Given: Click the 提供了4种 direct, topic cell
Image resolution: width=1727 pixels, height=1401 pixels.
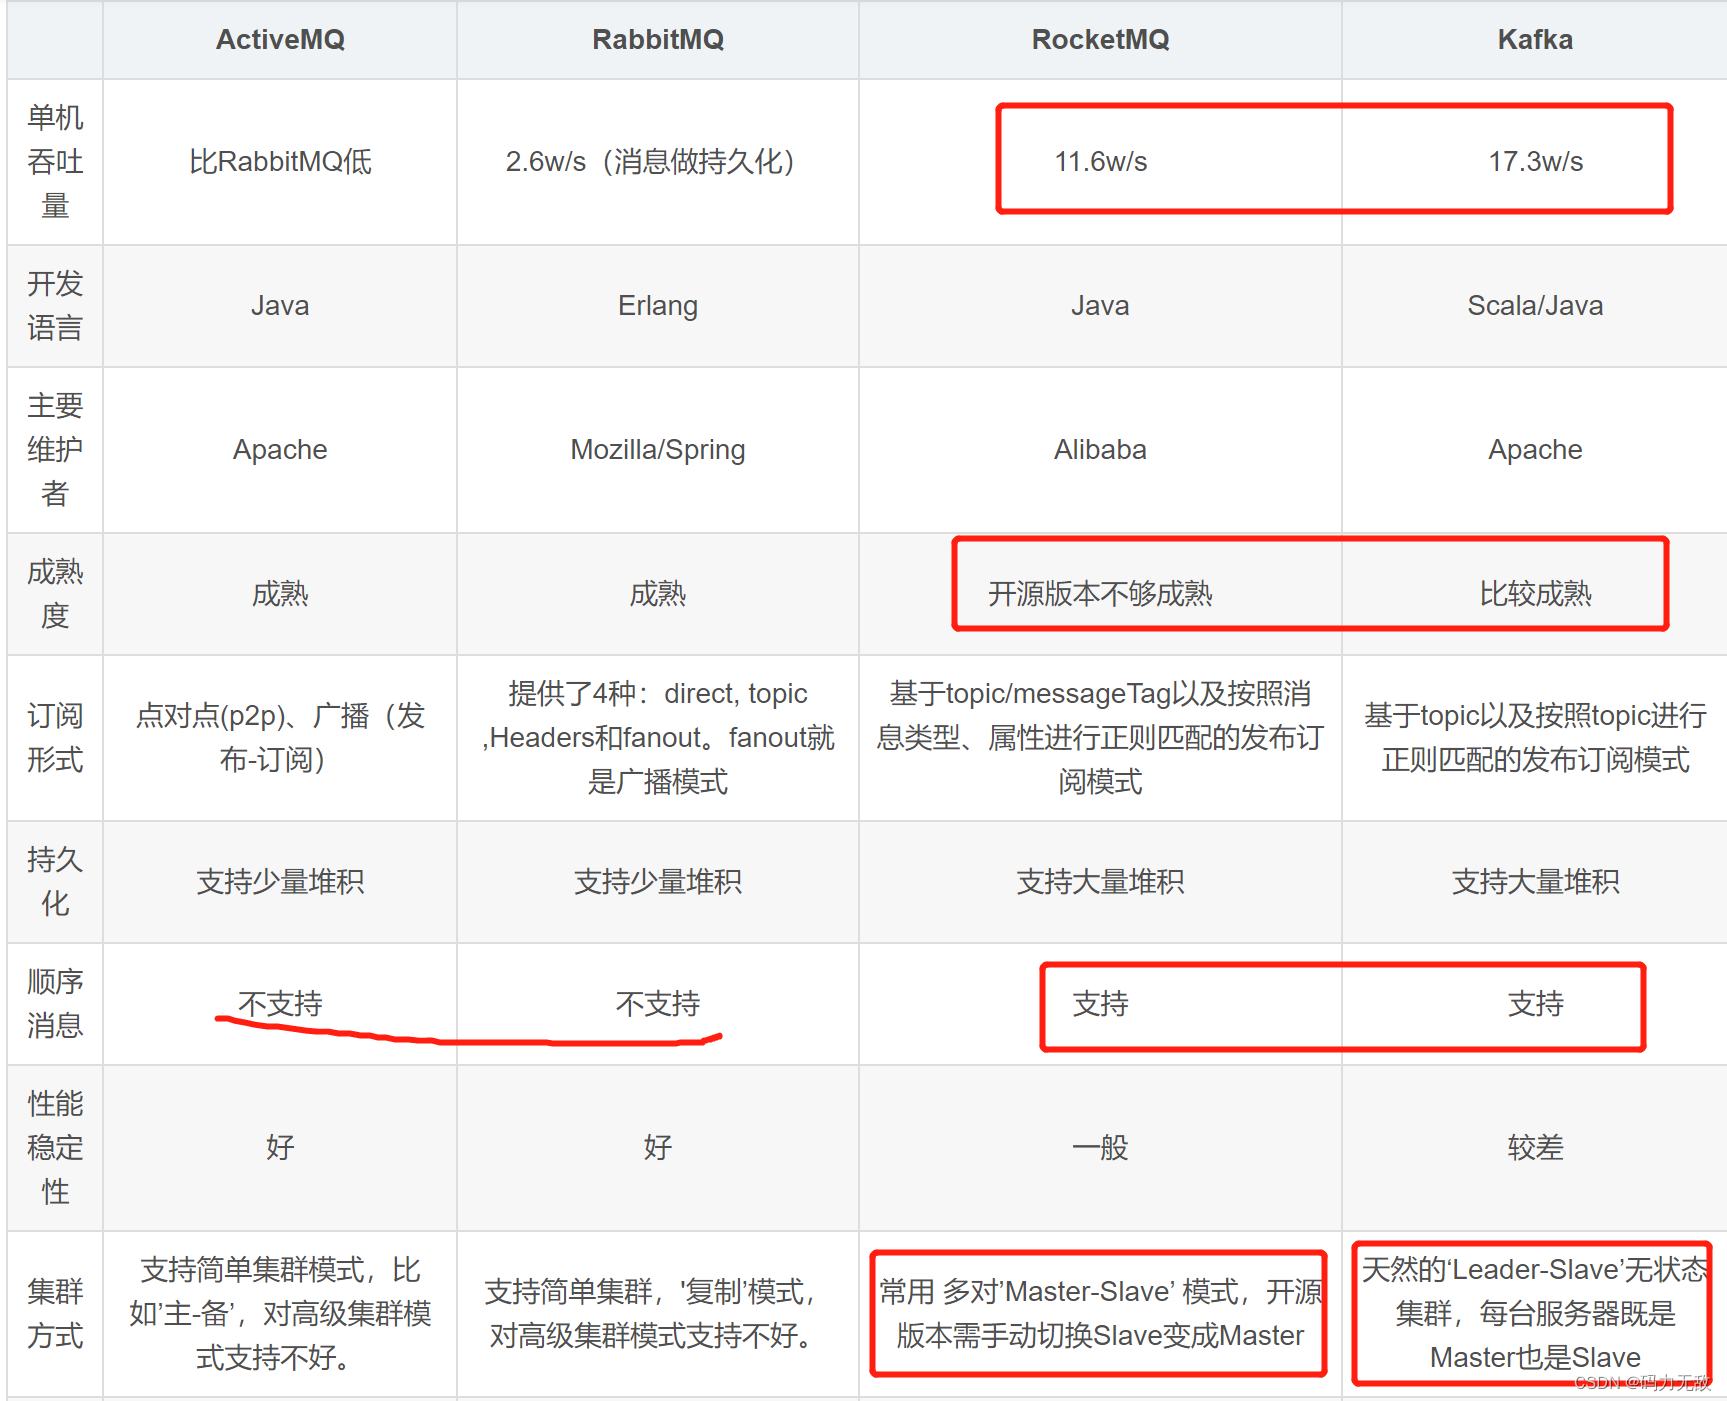Looking at the screenshot, I should point(658,738).
